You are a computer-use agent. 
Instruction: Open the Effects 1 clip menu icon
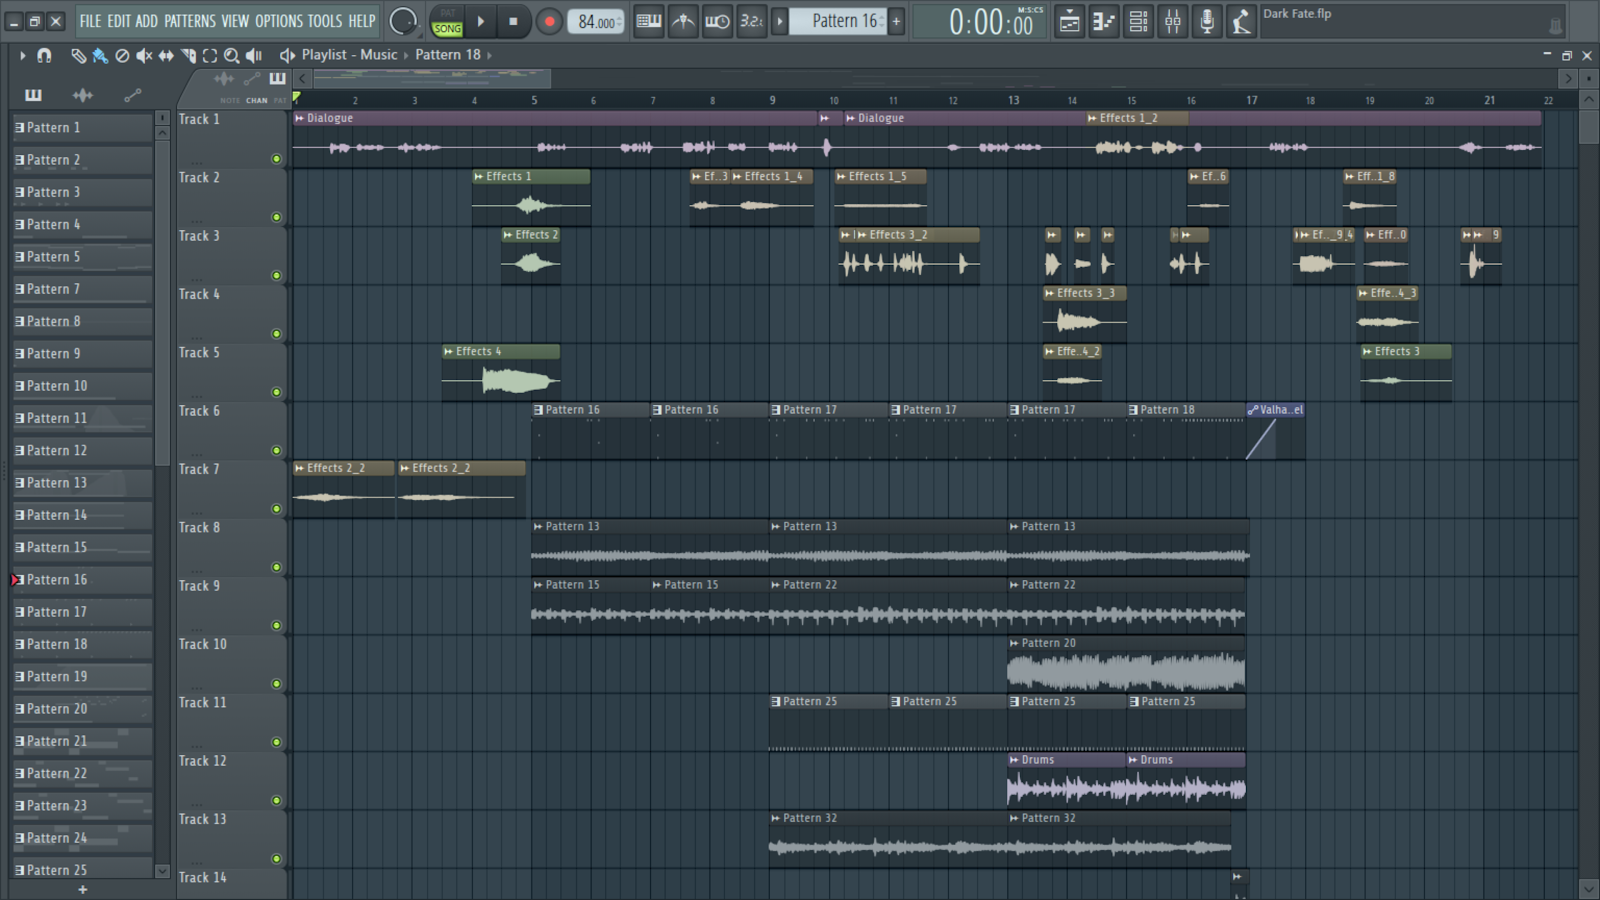(x=478, y=177)
